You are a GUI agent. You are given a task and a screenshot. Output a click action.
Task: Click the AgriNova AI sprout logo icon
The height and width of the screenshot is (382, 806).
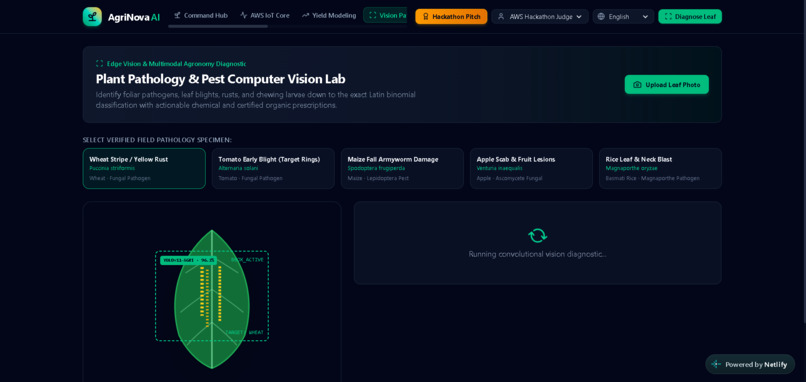tap(92, 16)
